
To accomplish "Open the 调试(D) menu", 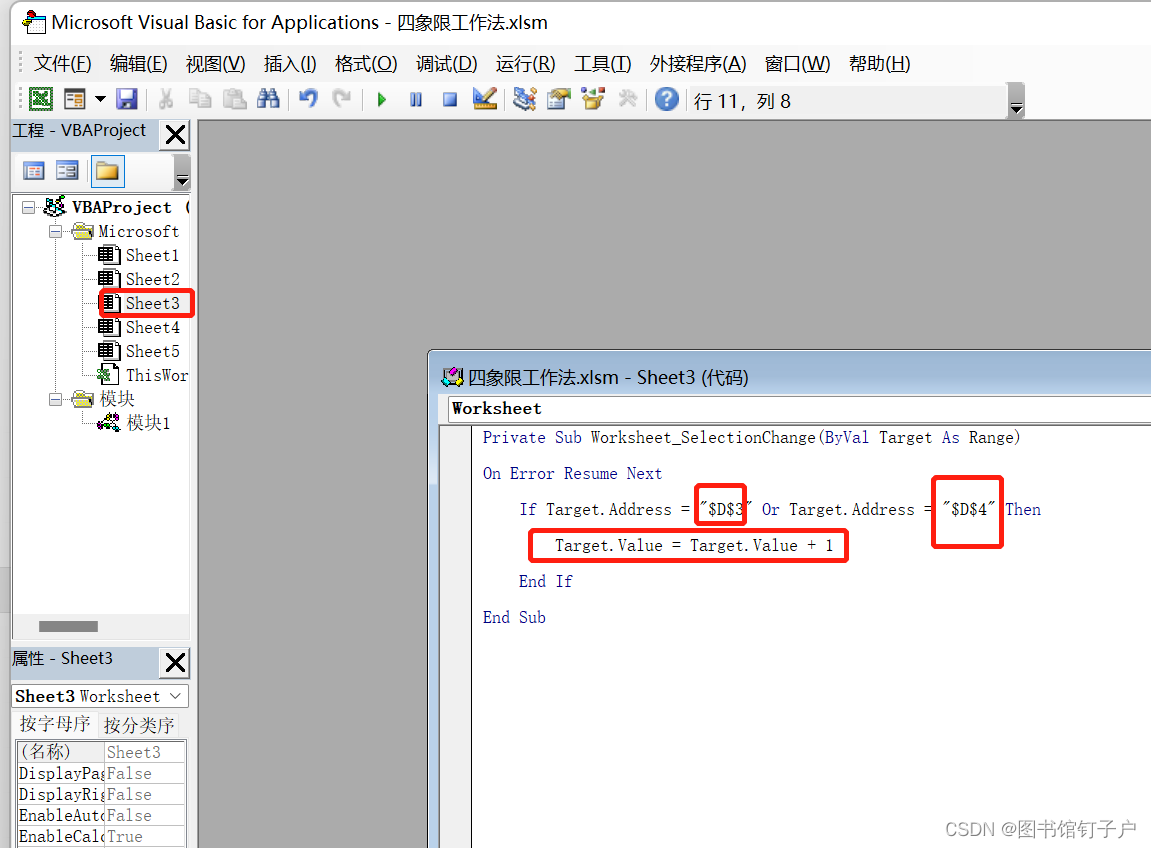I will 446,64.
